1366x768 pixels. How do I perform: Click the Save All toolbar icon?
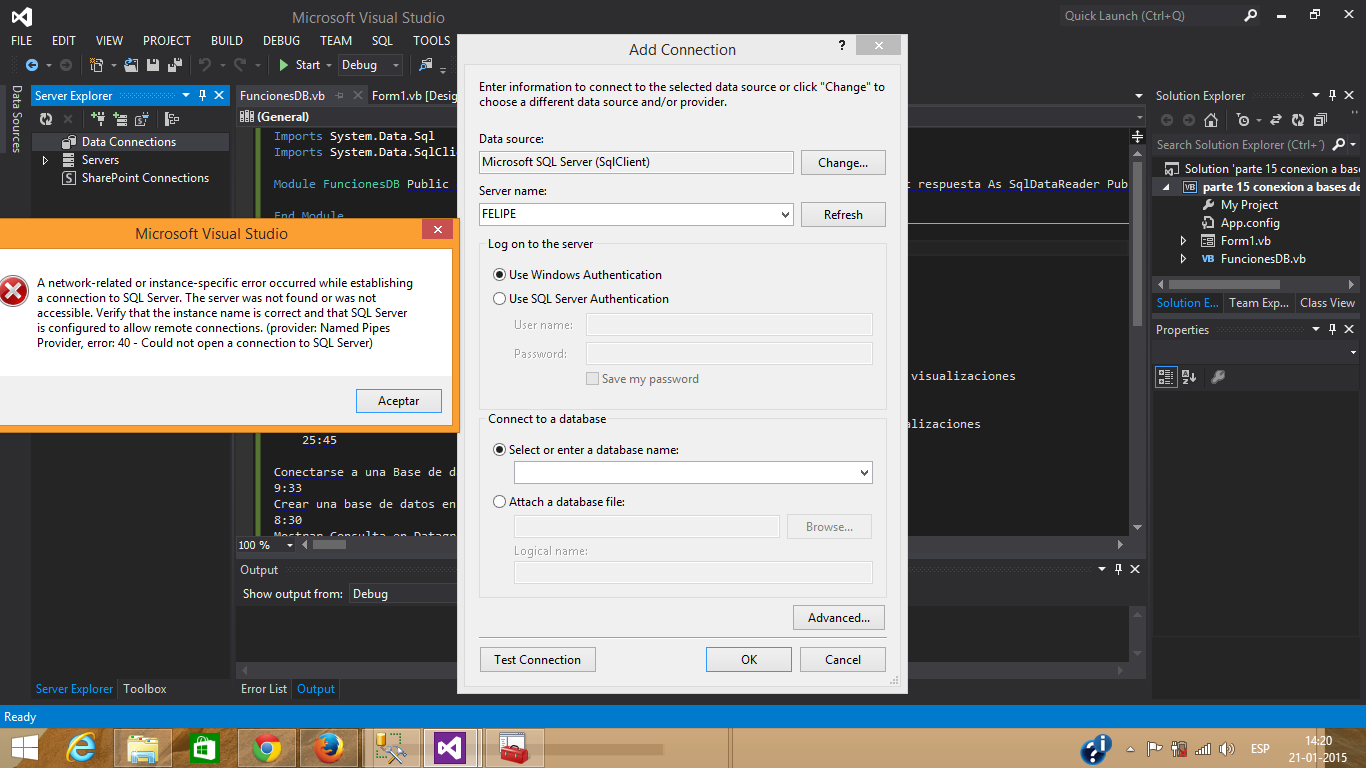click(174, 65)
